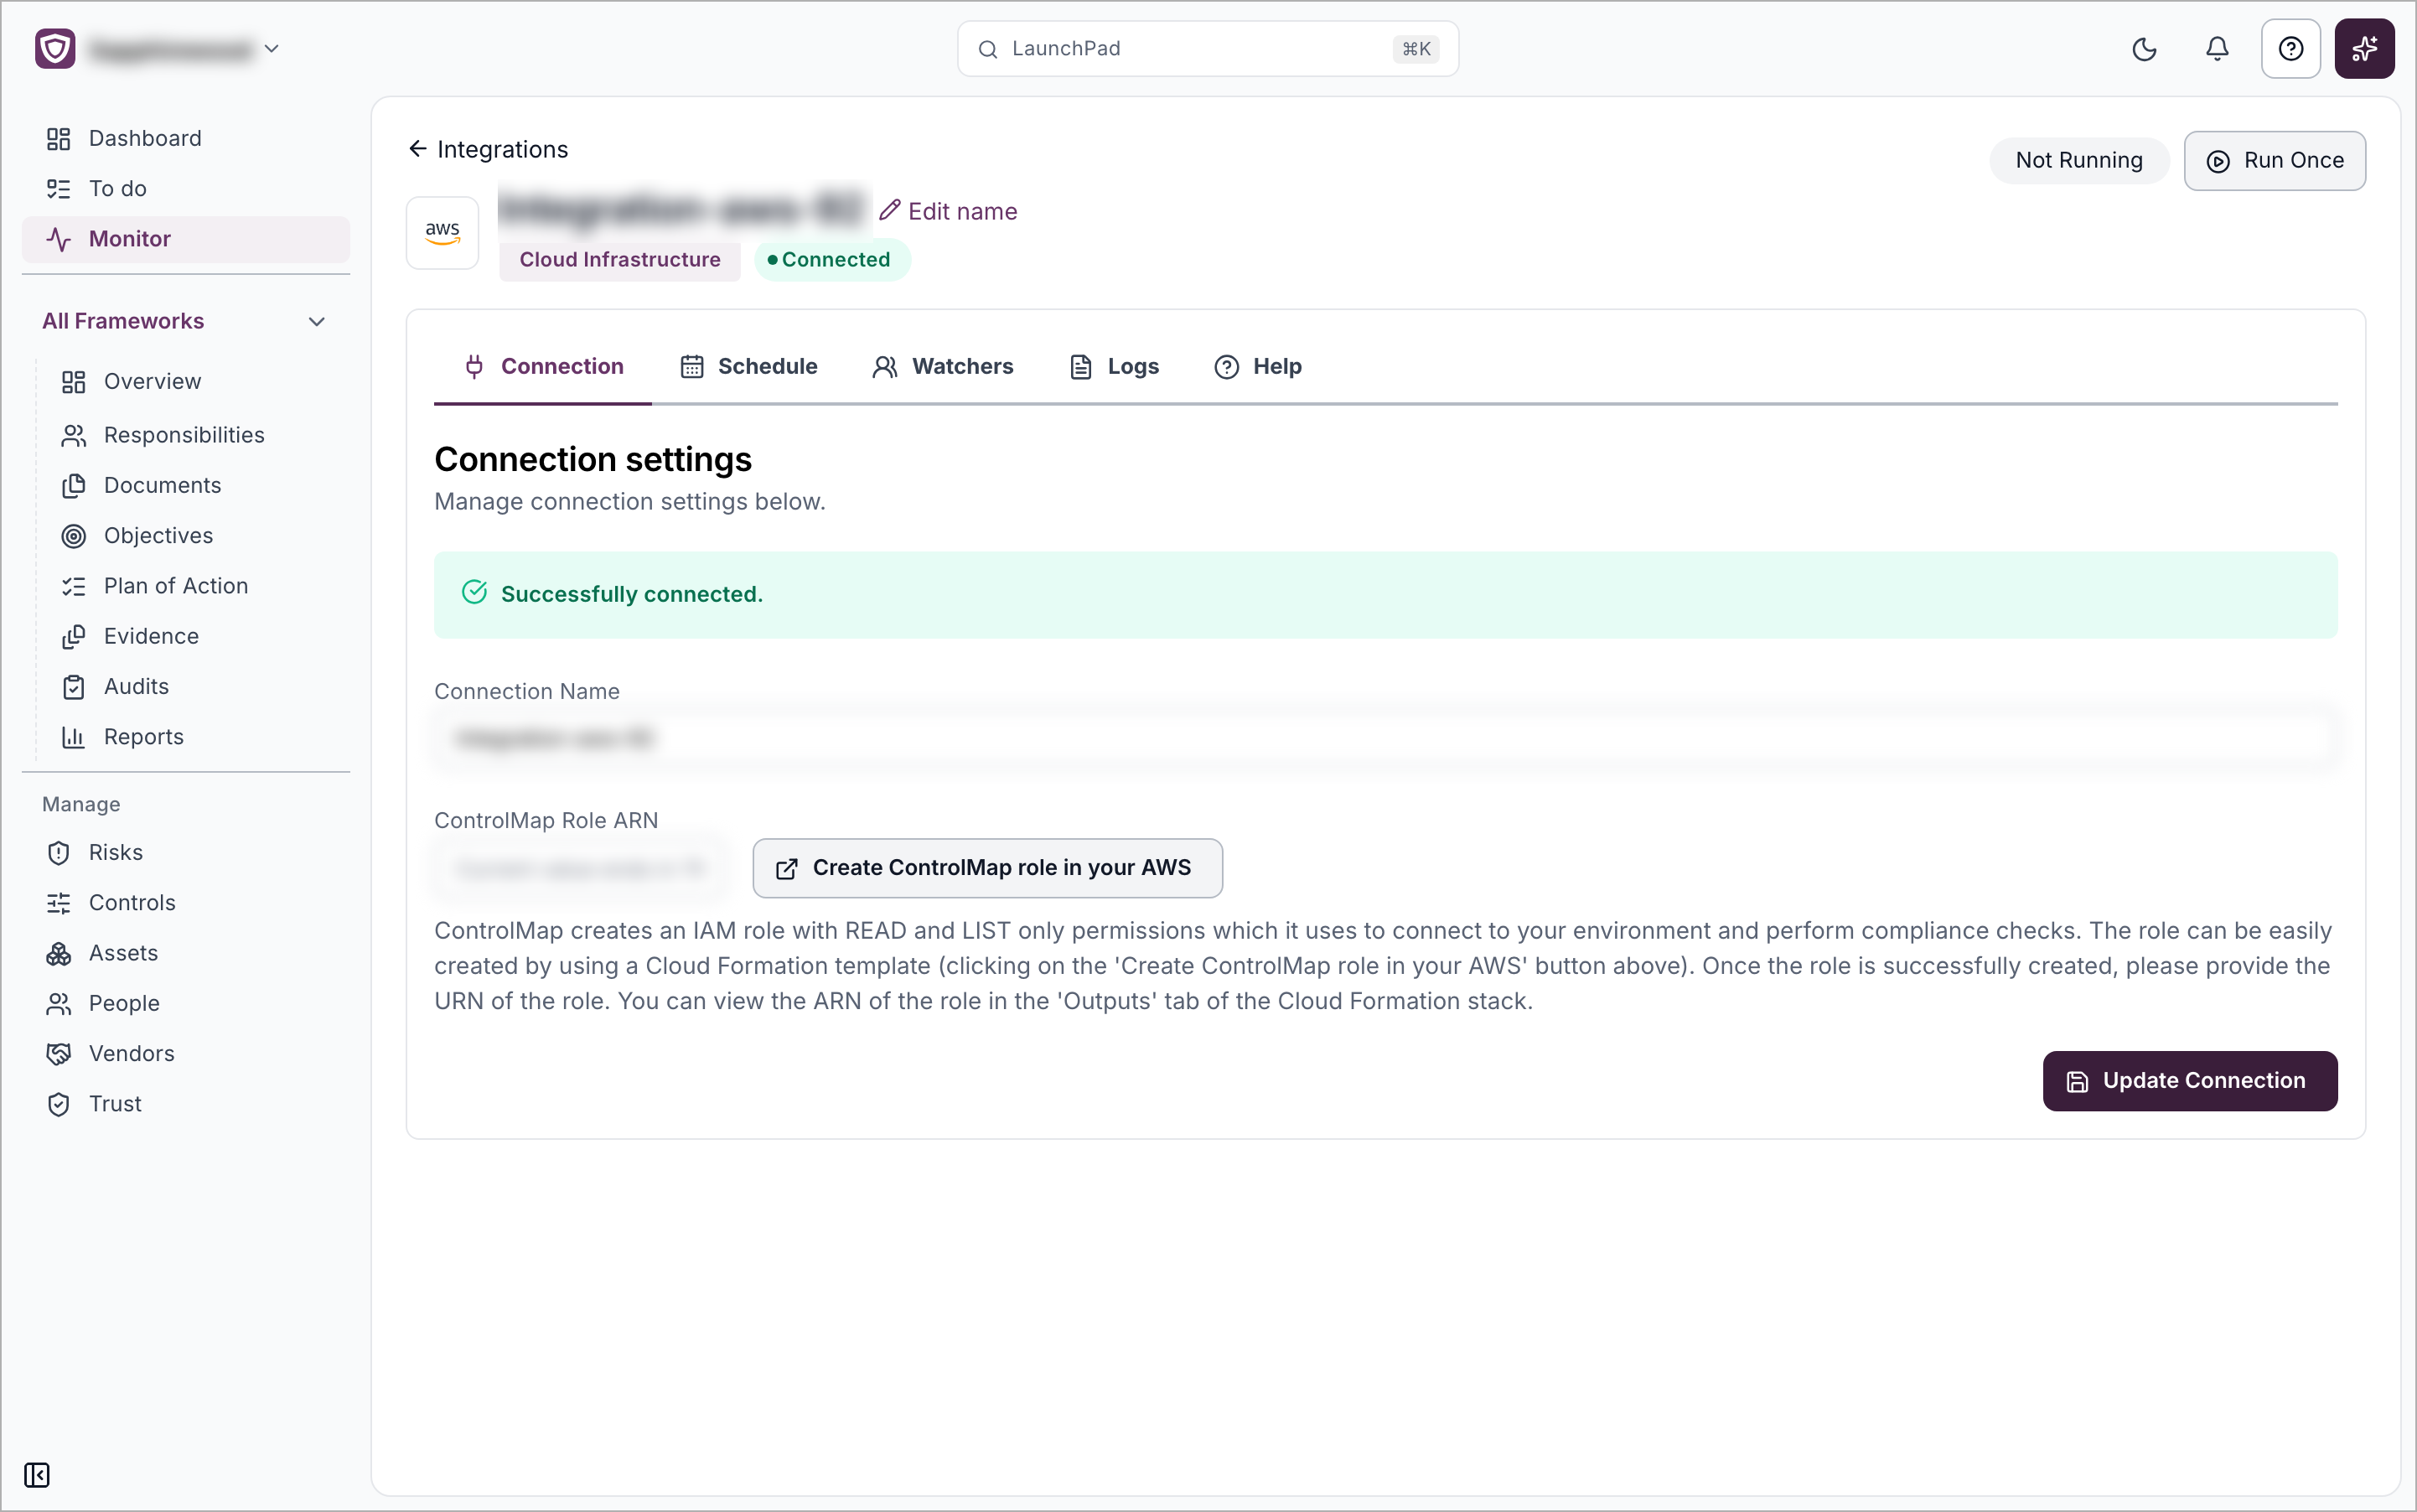The height and width of the screenshot is (1512, 2417).
Task: Click Connection Name input field
Action: point(1385,739)
